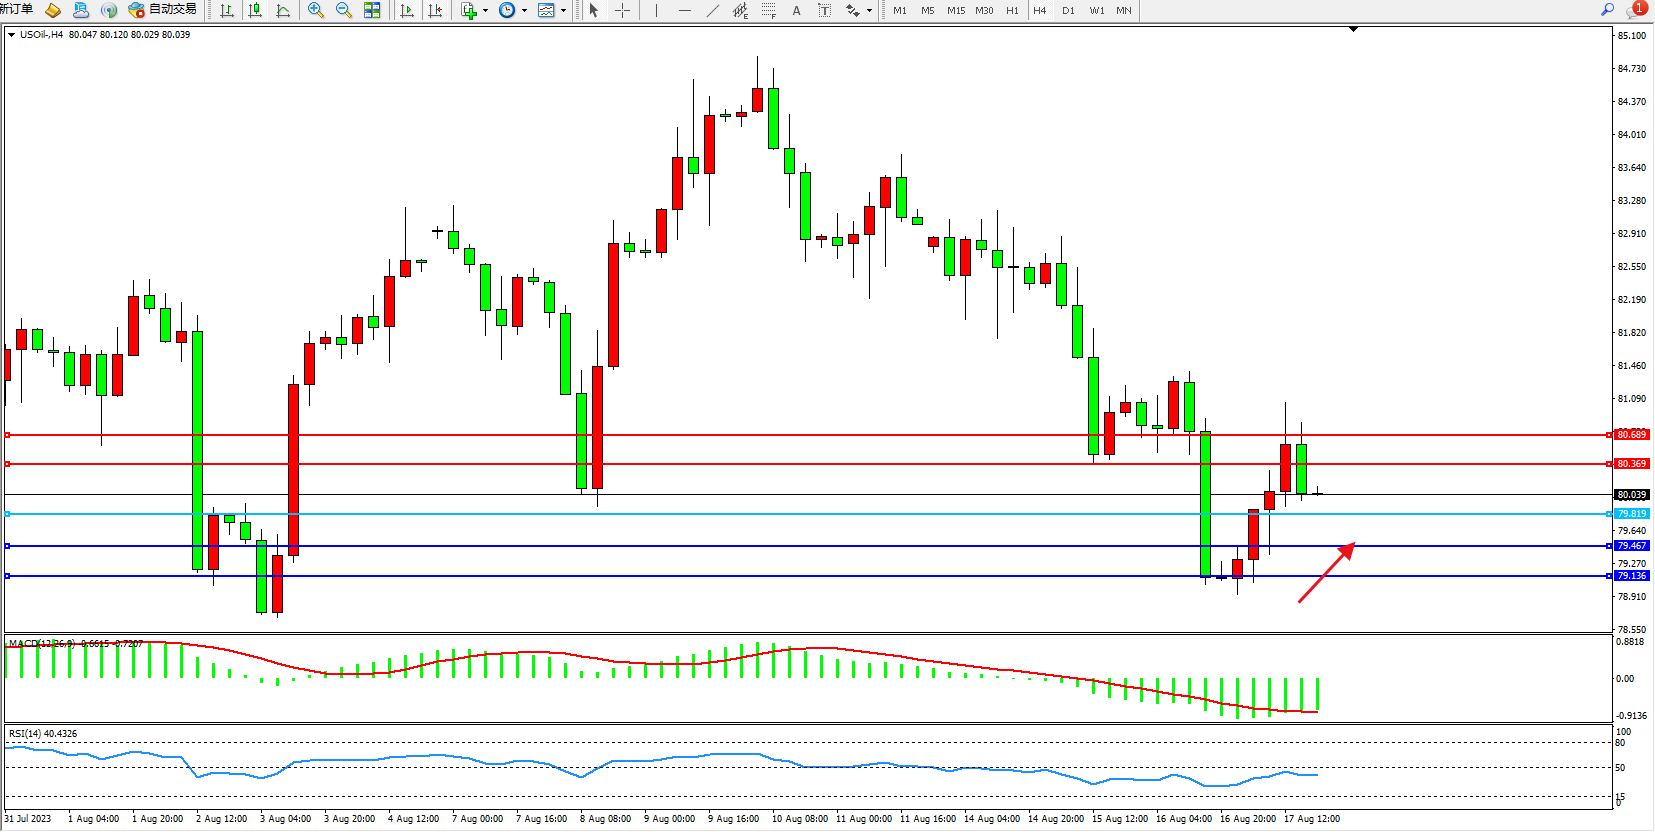Switch chart to line chart mode

[x=283, y=10]
